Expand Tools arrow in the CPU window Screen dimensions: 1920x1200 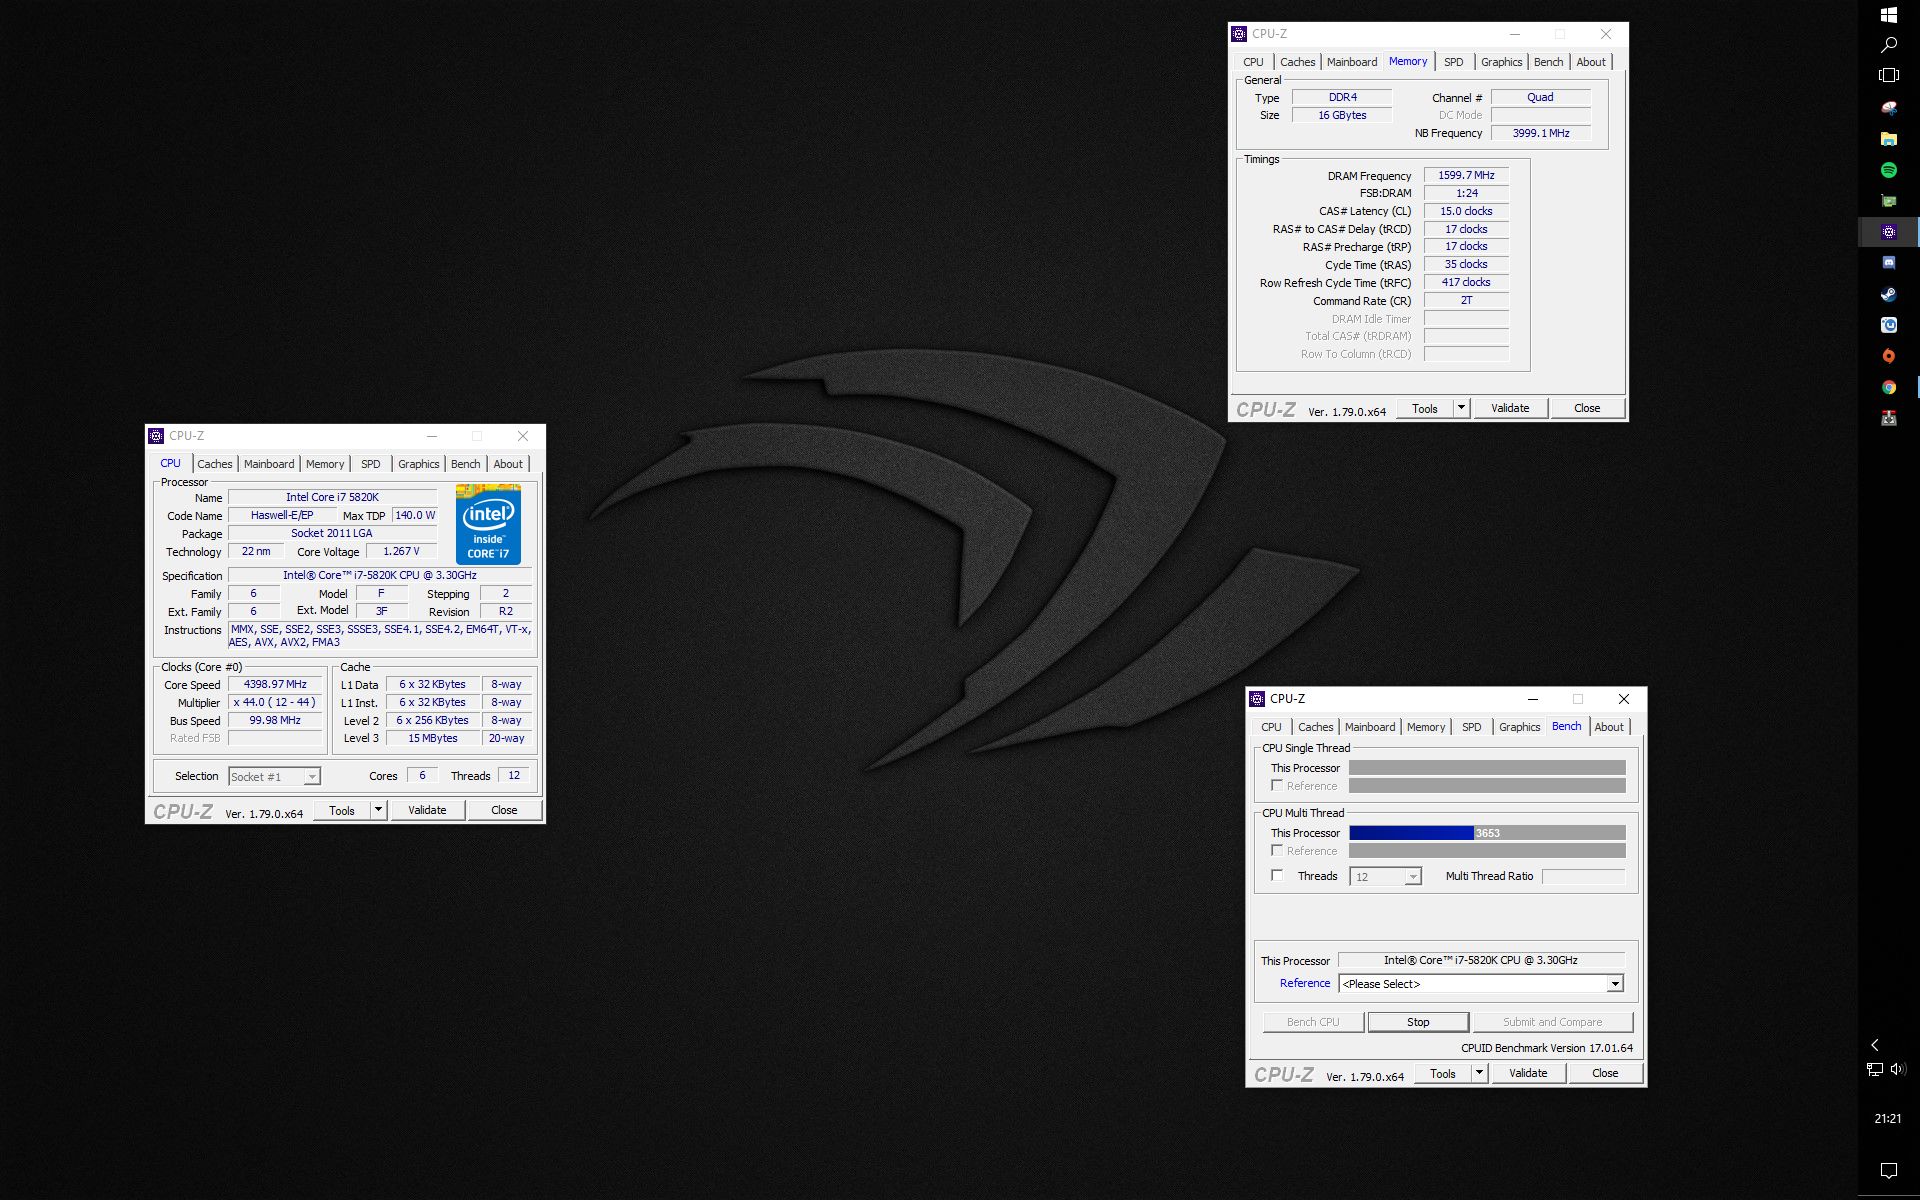tap(379, 810)
